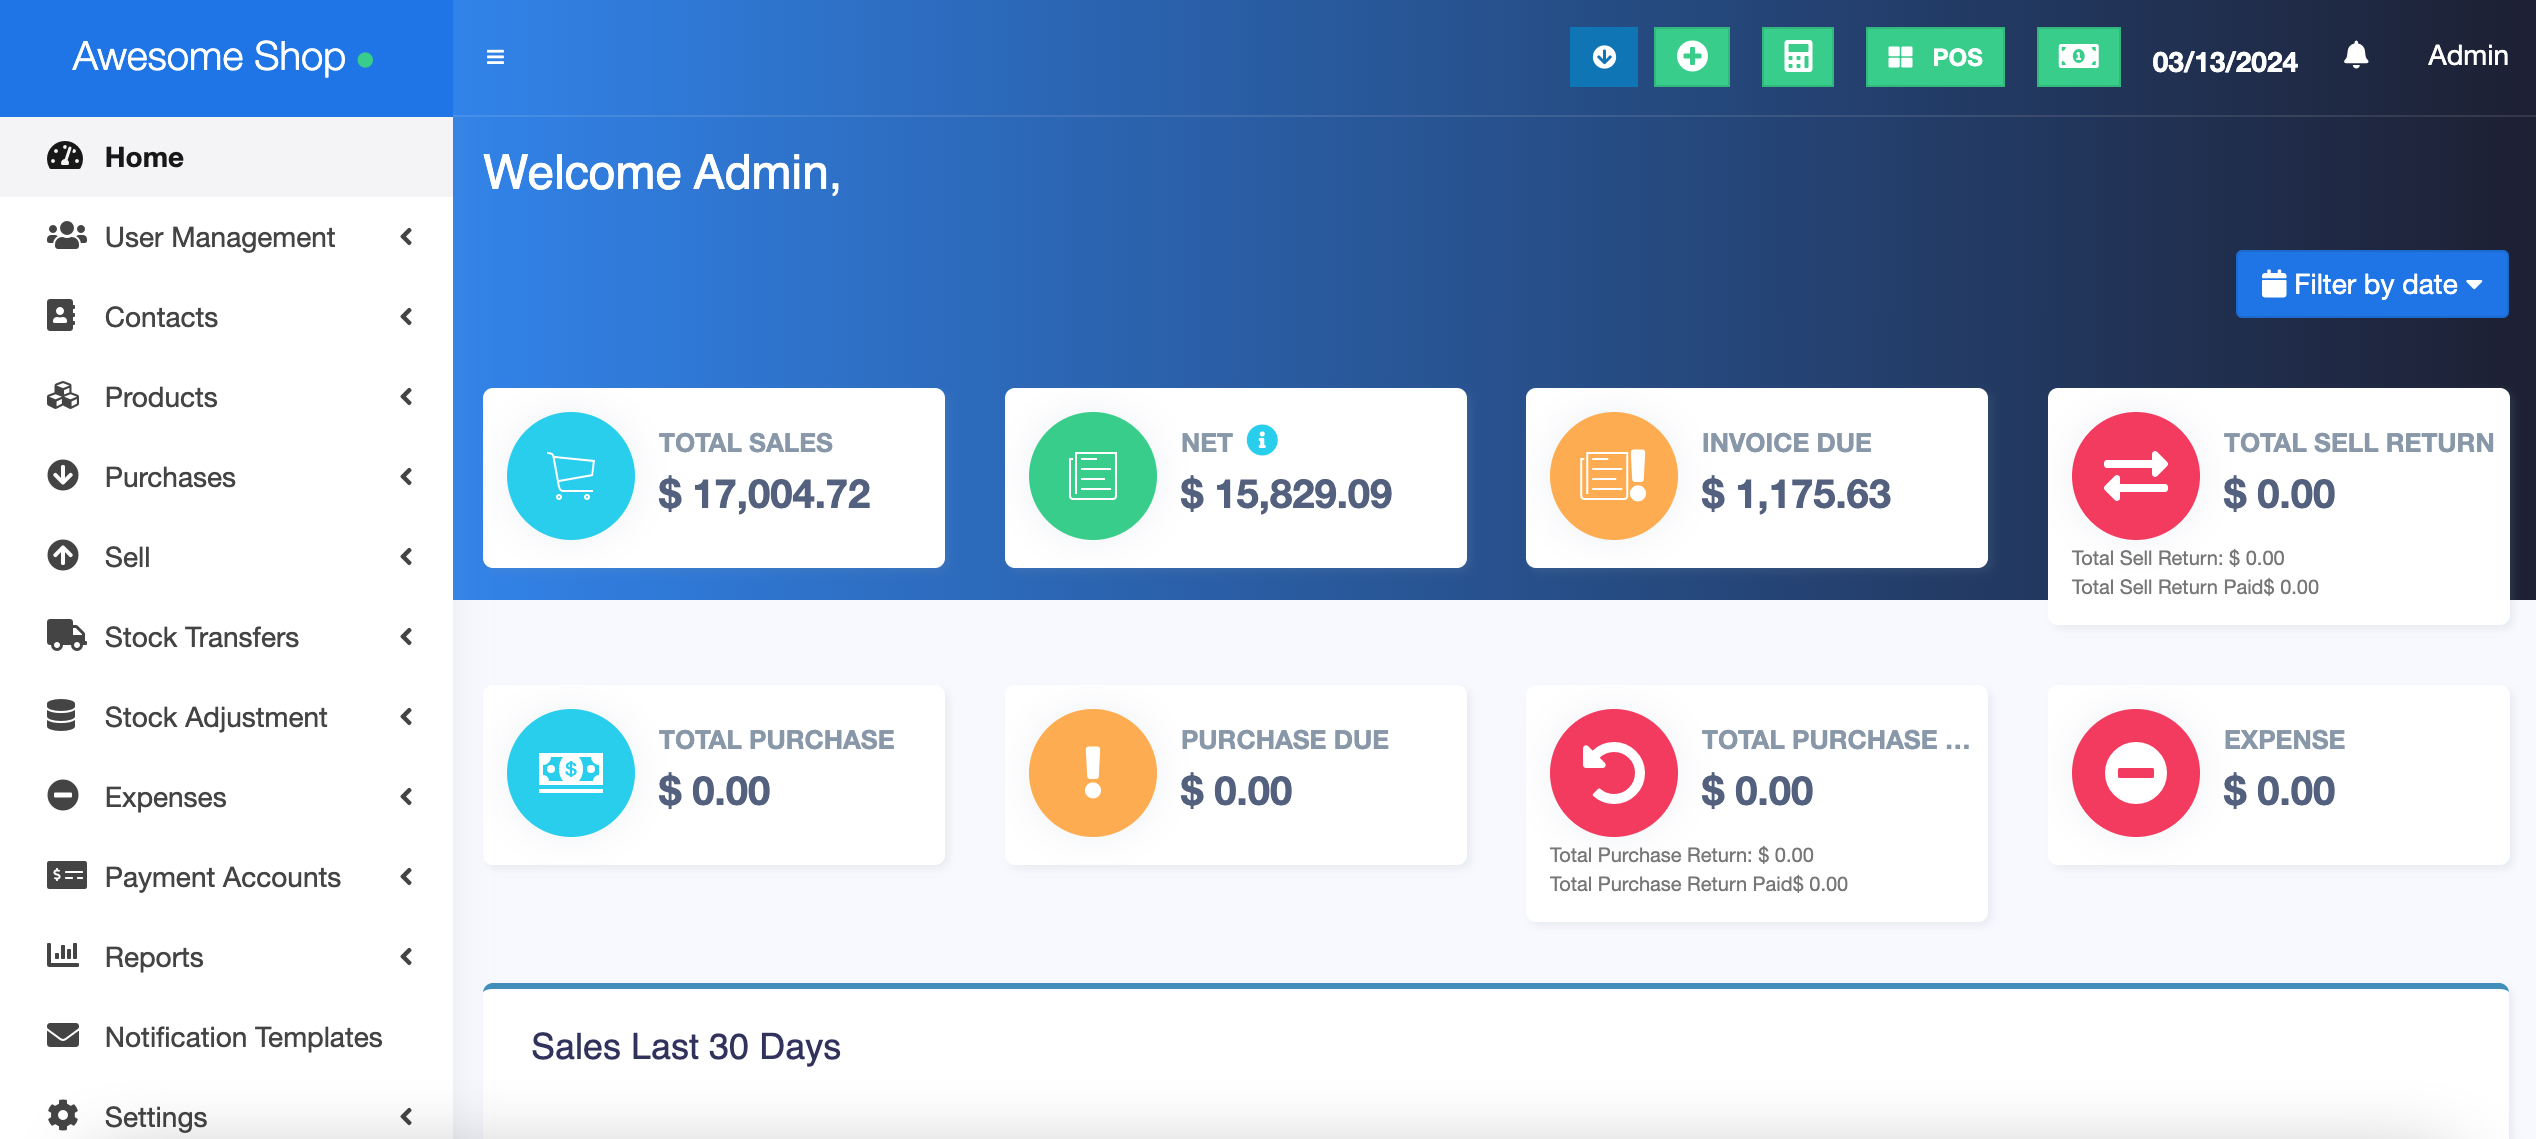The height and width of the screenshot is (1139, 2536).
Task: Open notifications with the bell icon
Action: pyautogui.click(x=2355, y=55)
